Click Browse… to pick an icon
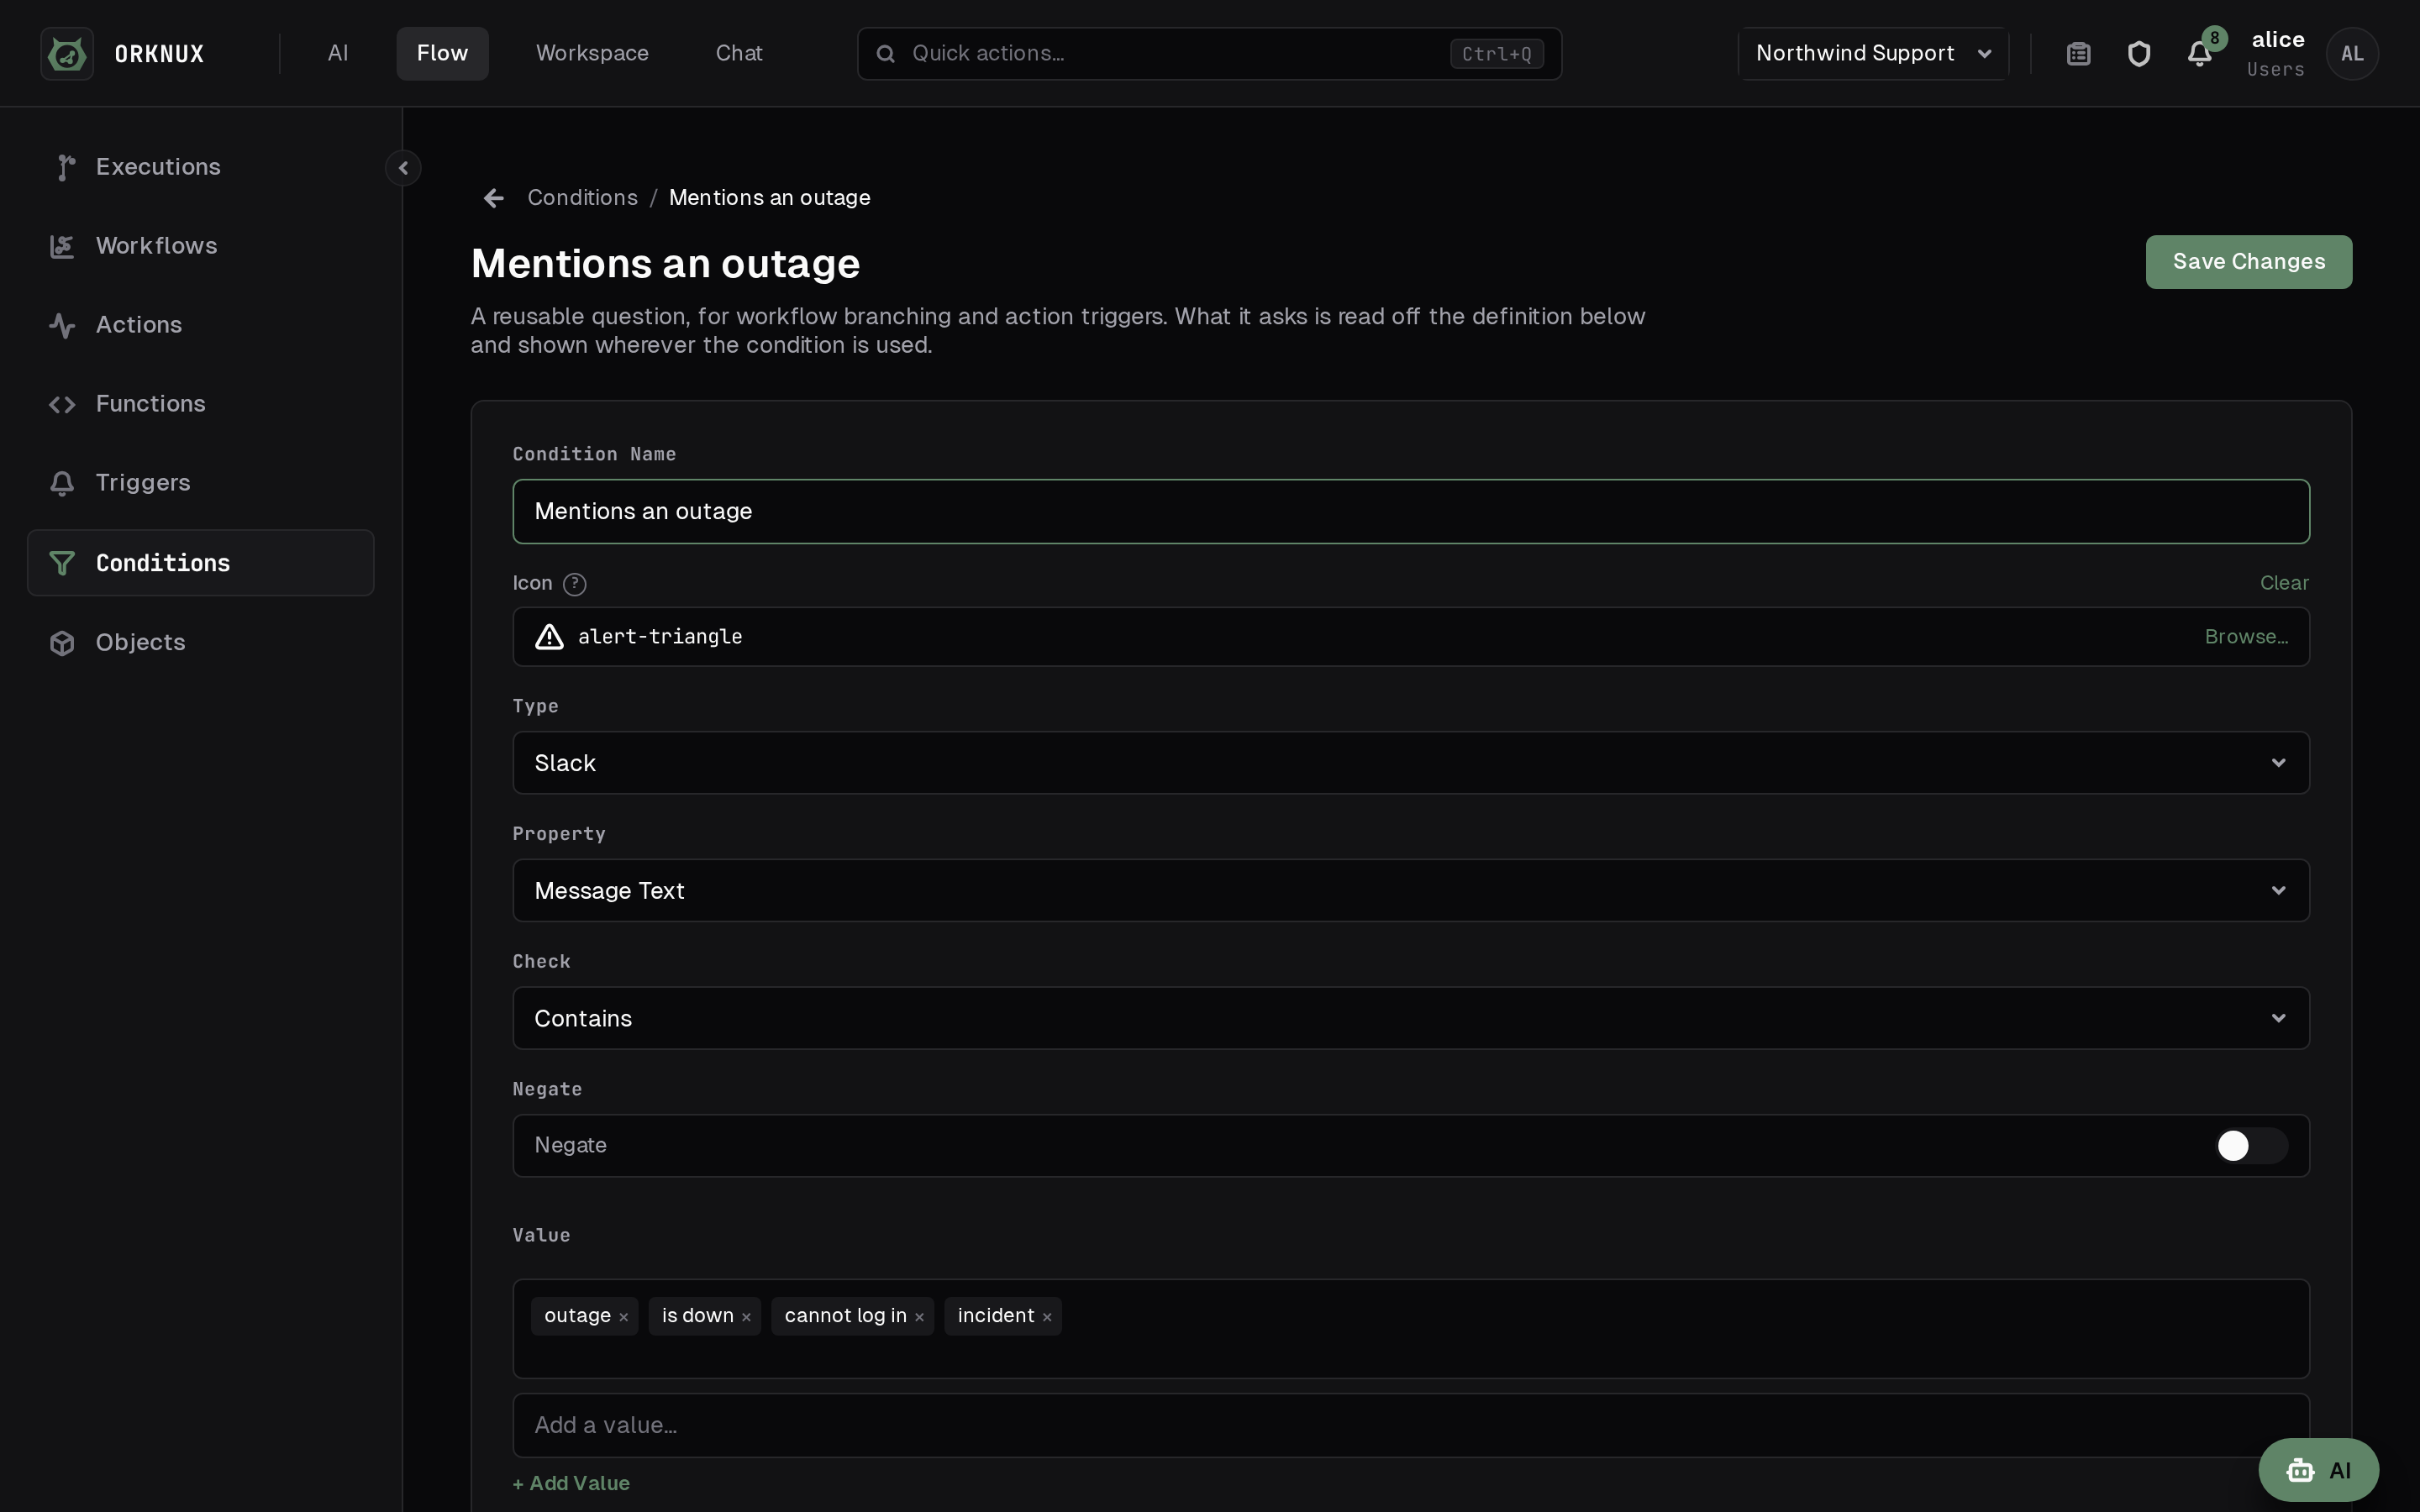Screen dimensions: 2420x1512 (2246, 637)
